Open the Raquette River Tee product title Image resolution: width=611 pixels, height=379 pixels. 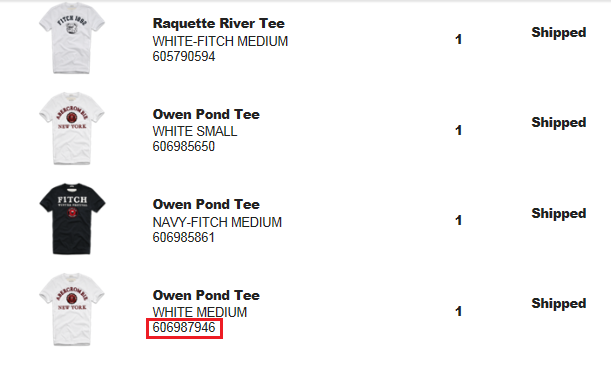click(x=219, y=23)
